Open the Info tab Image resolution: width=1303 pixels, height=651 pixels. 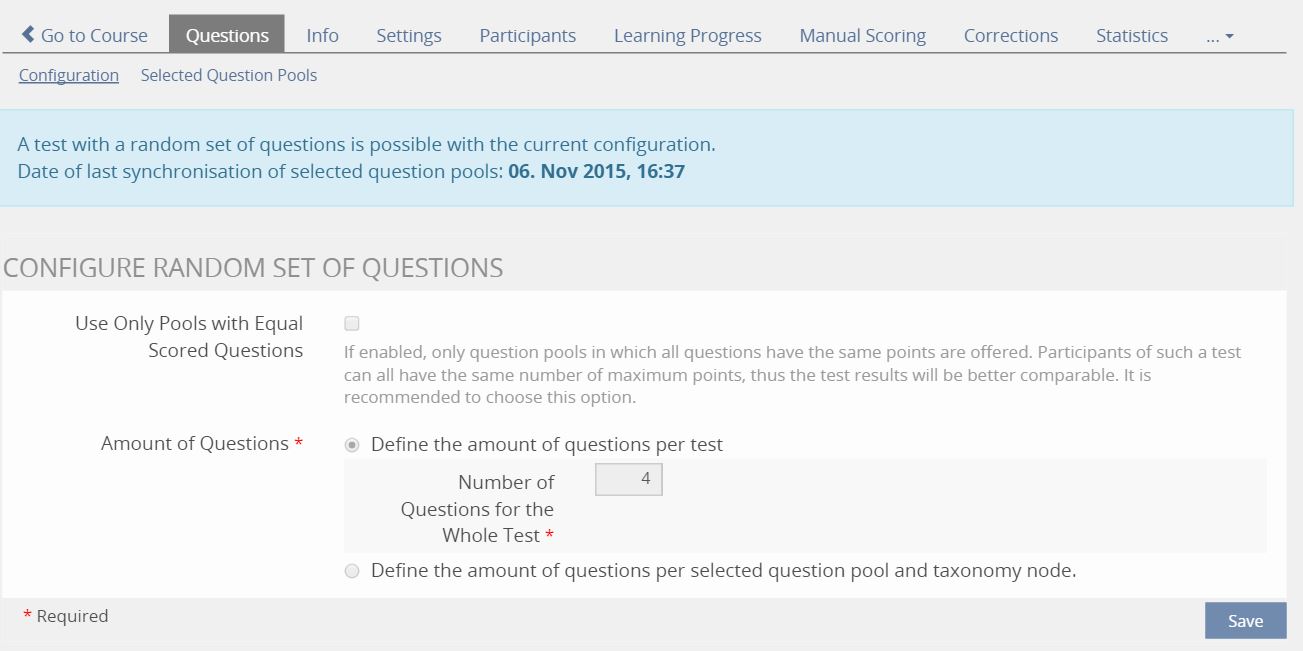click(322, 35)
